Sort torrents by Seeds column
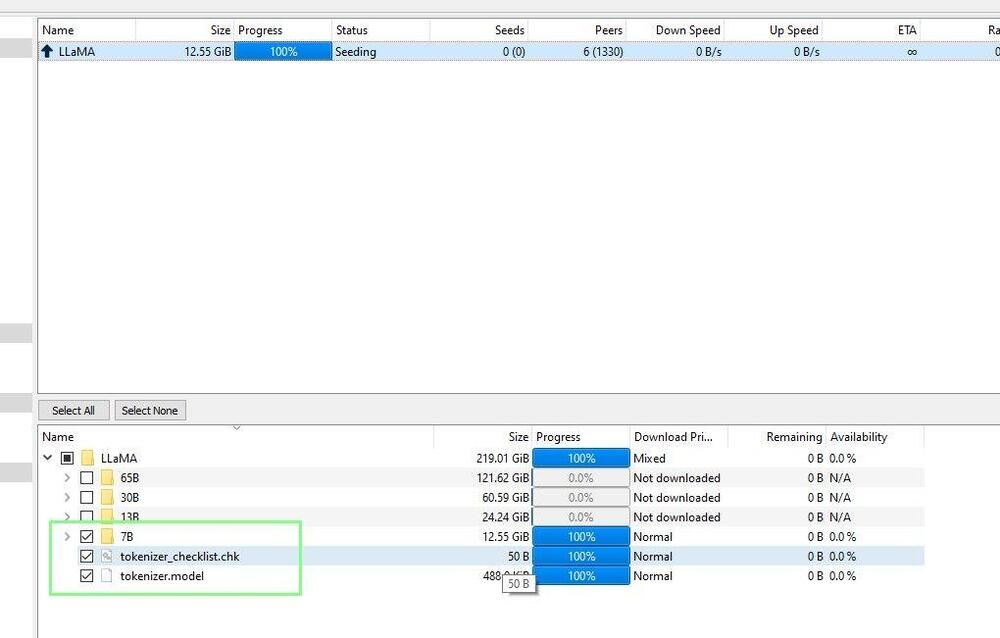Image resolution: width=1000 pixels, height=638 pixels. click(x=479, y=30)
